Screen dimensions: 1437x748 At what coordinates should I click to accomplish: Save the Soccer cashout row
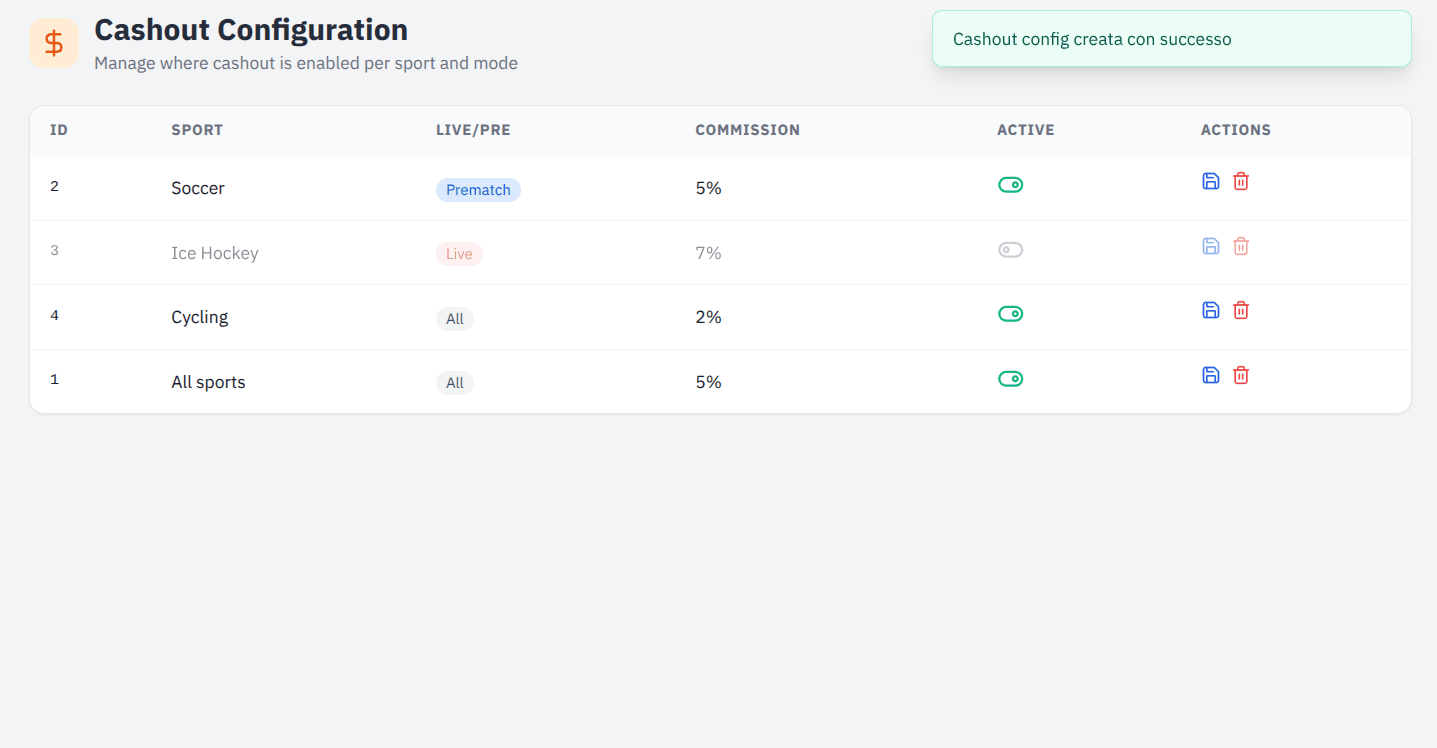[x=1210, y=181]
